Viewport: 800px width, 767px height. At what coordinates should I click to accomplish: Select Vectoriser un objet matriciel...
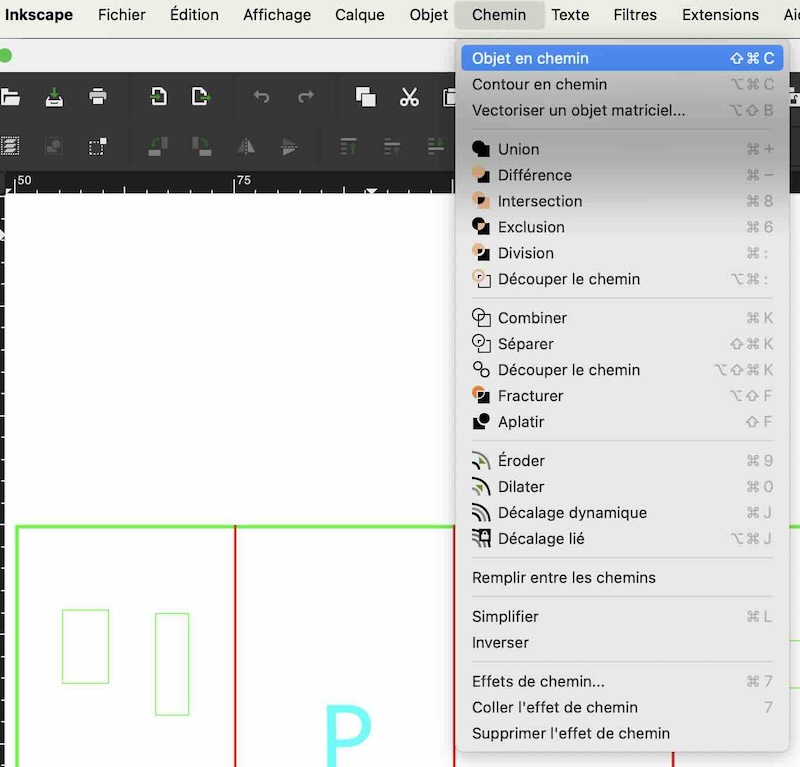pos(622,110)
